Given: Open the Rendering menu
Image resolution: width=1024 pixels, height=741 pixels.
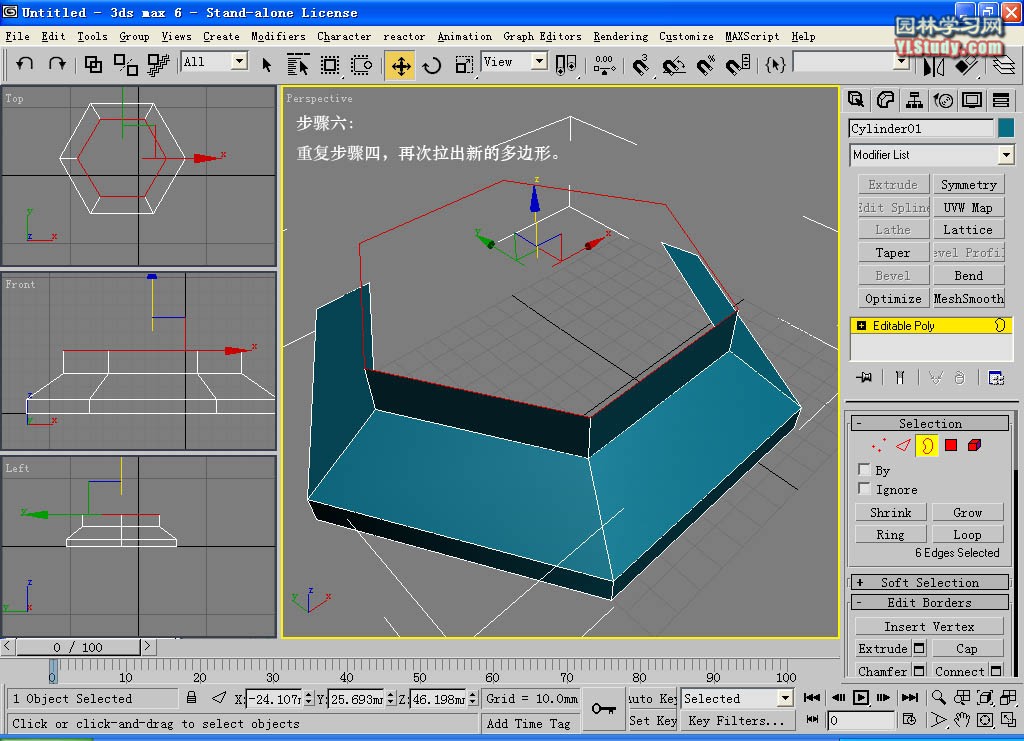Looking at the screenshot, I should [620, 37].
